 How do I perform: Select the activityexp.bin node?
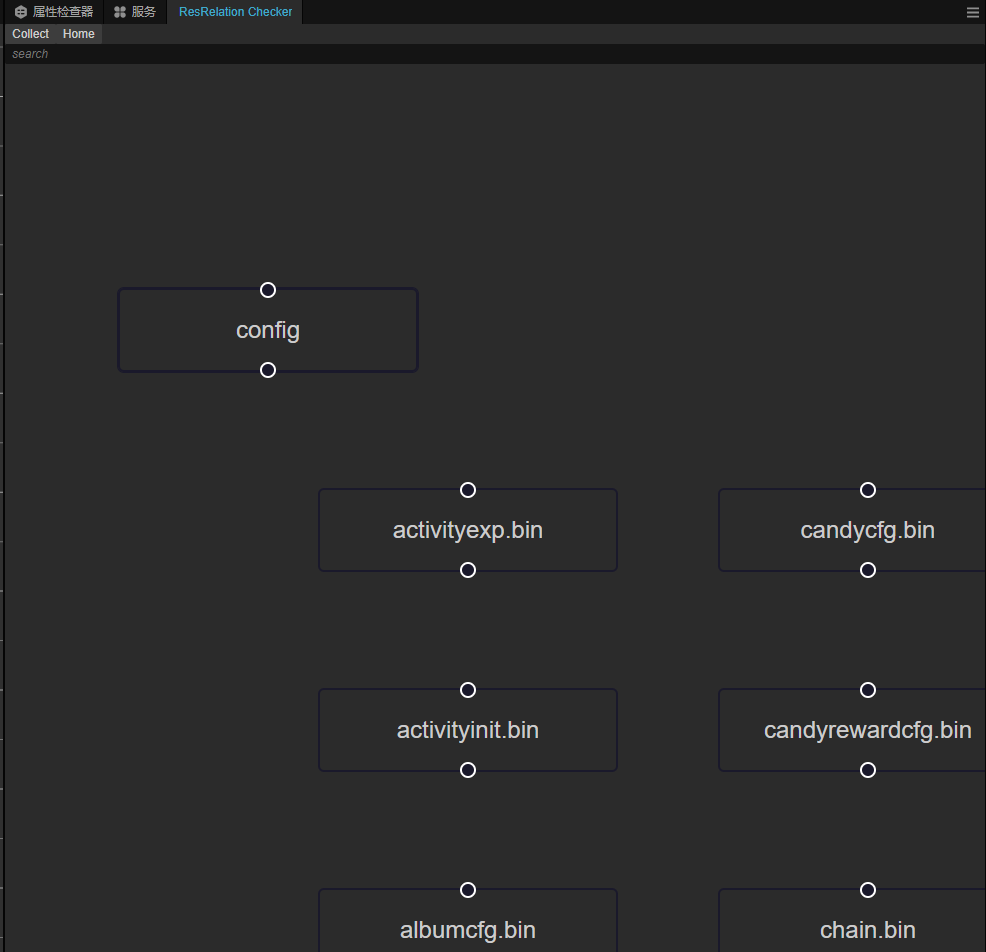point(468,530)
